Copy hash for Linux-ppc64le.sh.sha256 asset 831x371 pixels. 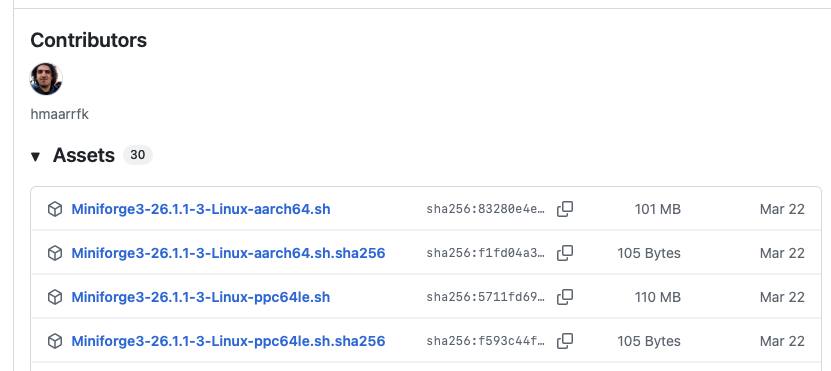tap(565, 341)
